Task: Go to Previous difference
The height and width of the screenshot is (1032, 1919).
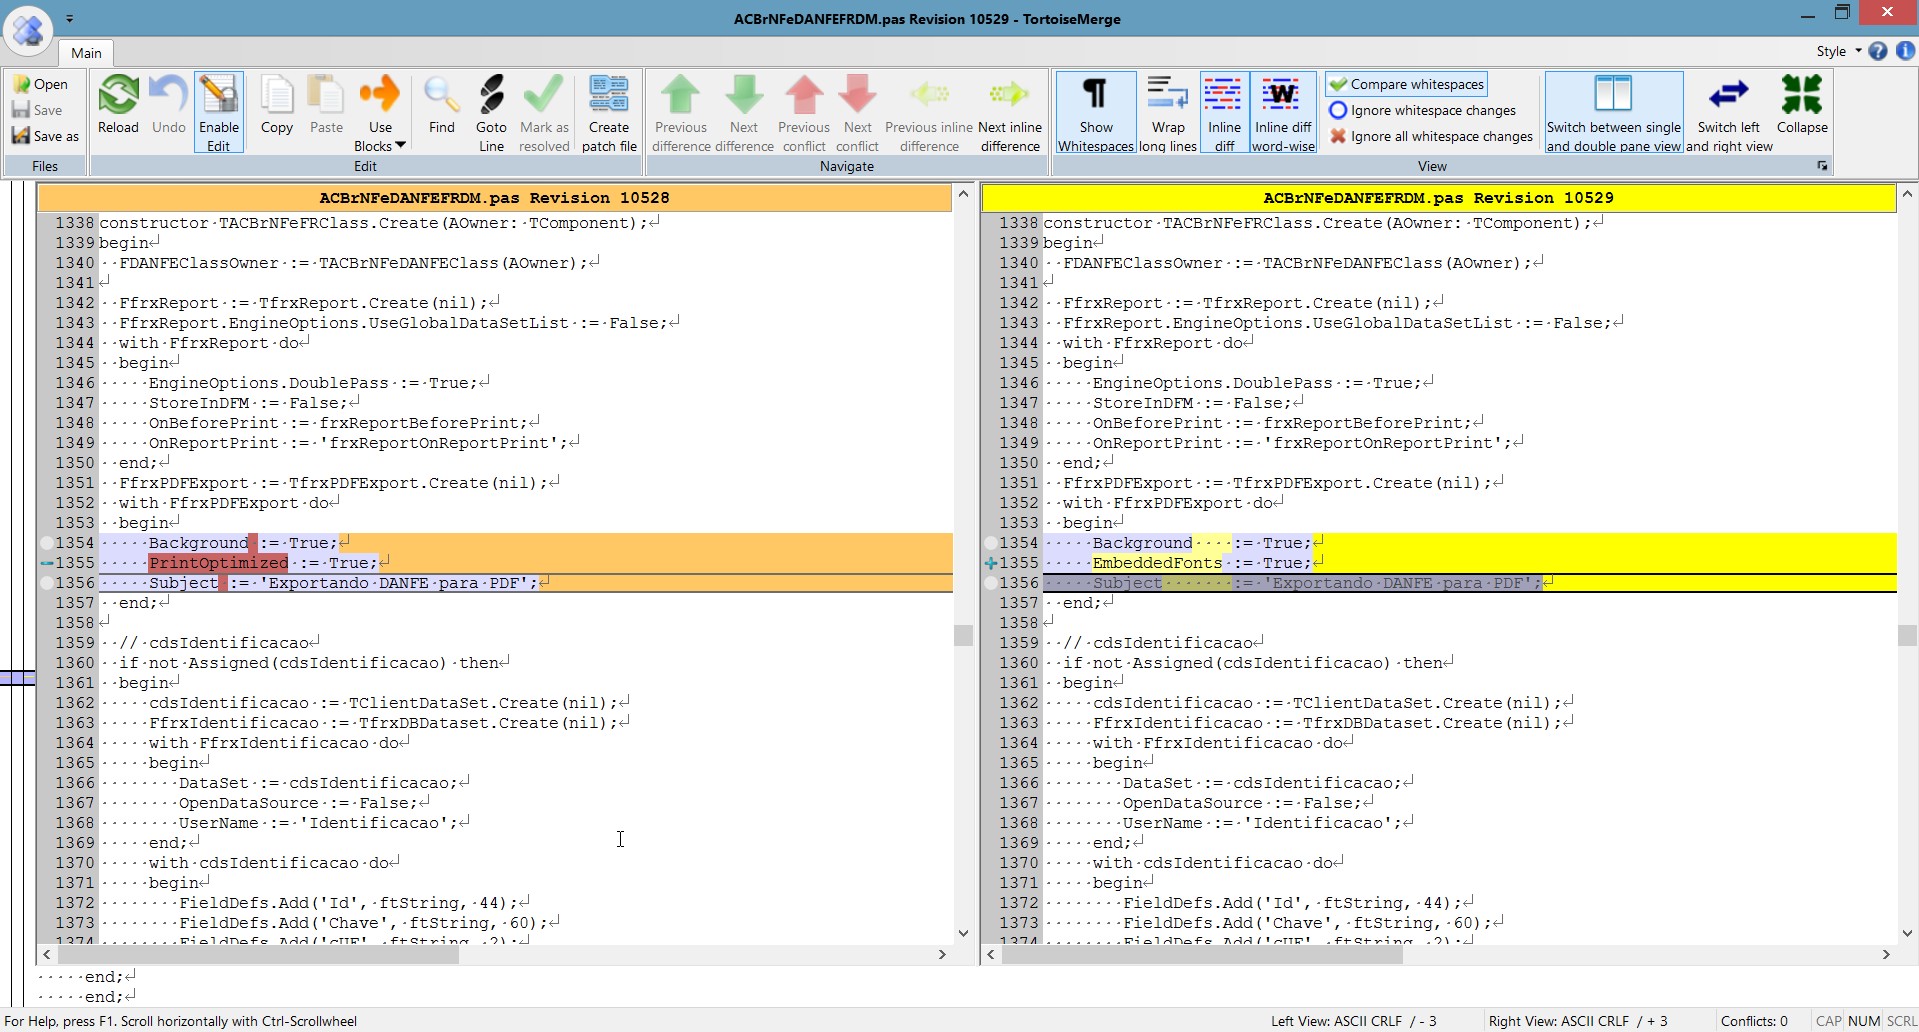Action: [681, 112]
